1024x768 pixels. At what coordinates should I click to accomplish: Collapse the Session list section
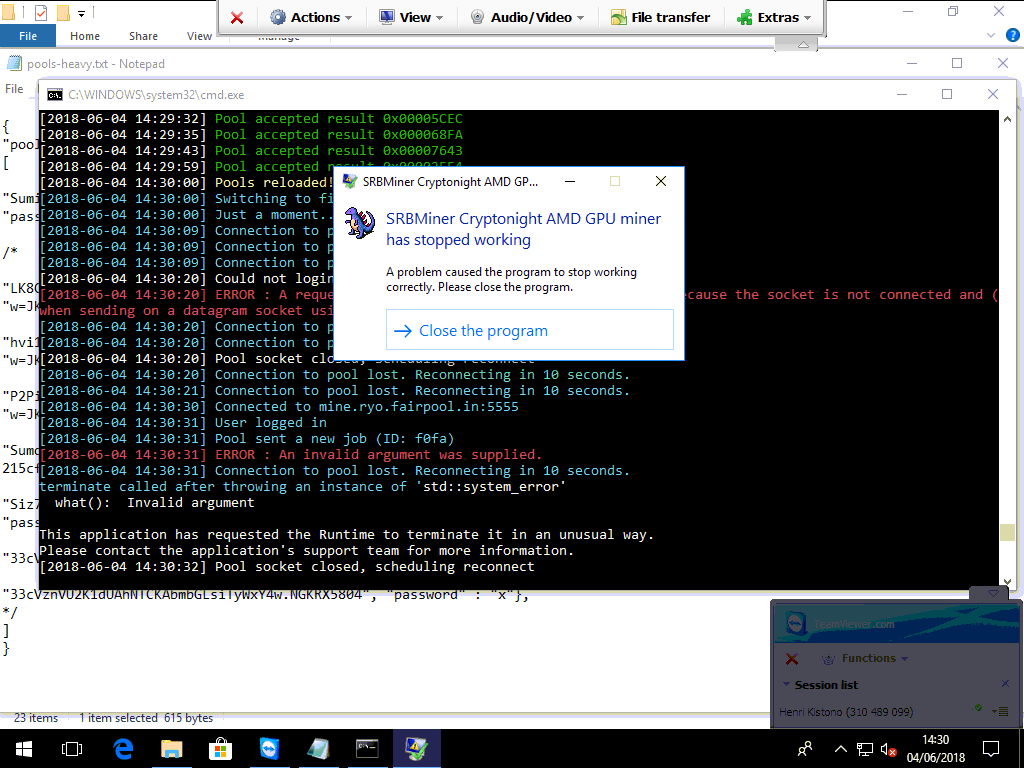coord(786,684)
